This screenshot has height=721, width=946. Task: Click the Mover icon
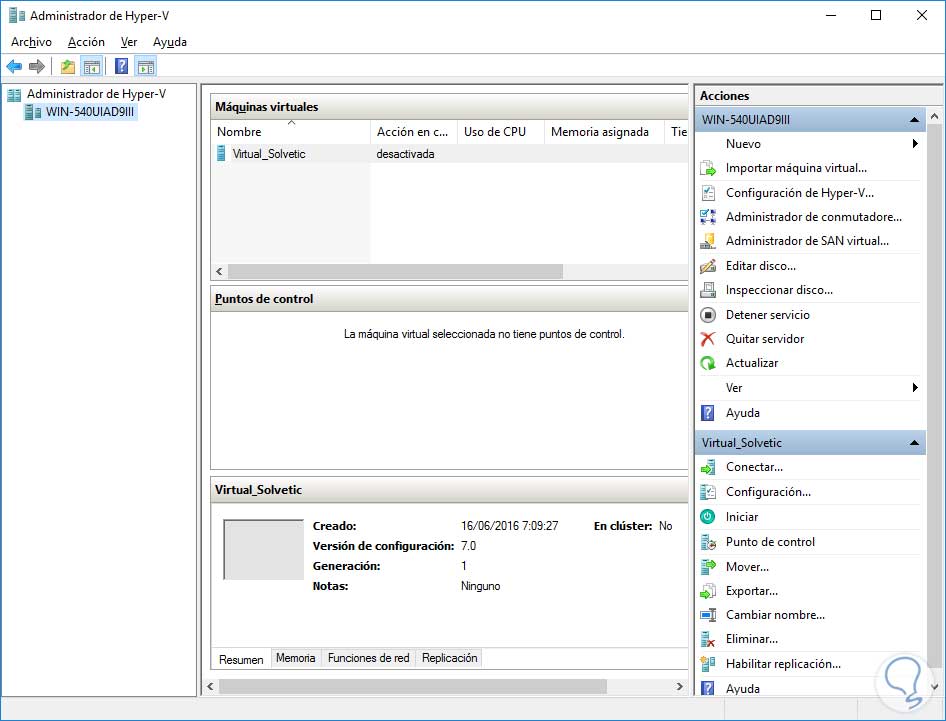coord(708,567)
